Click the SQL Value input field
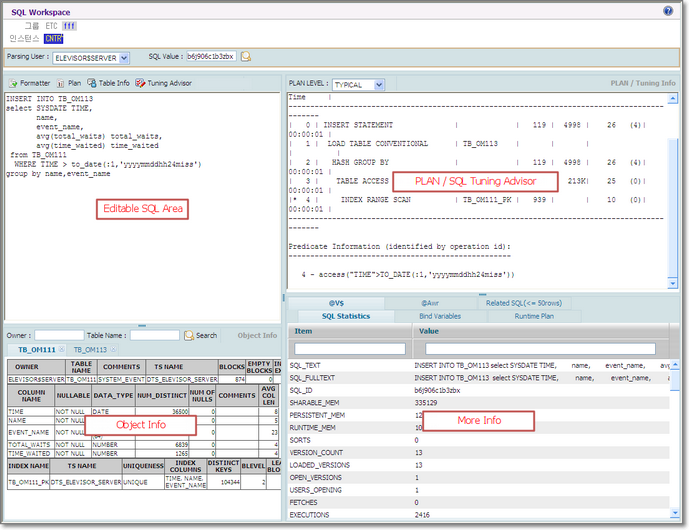689x530 pixels. [x=211, y=56]
